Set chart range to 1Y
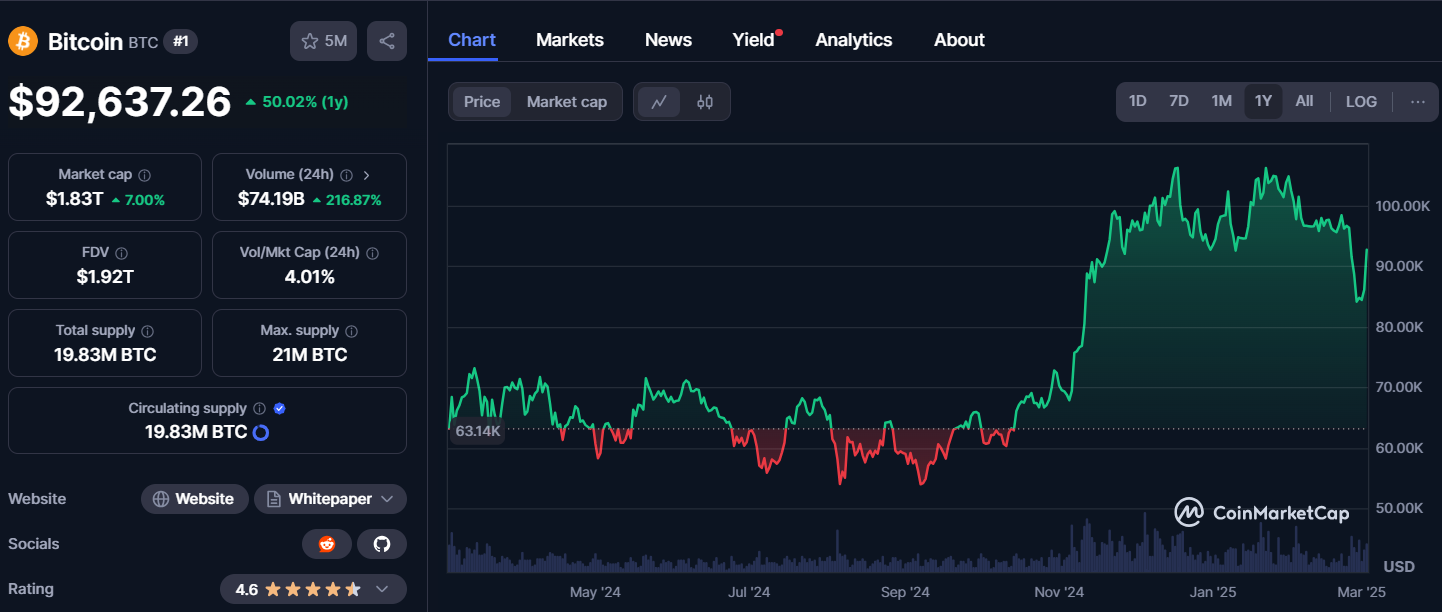This screenshot has width=1442, height=612. coord(1264,102)
